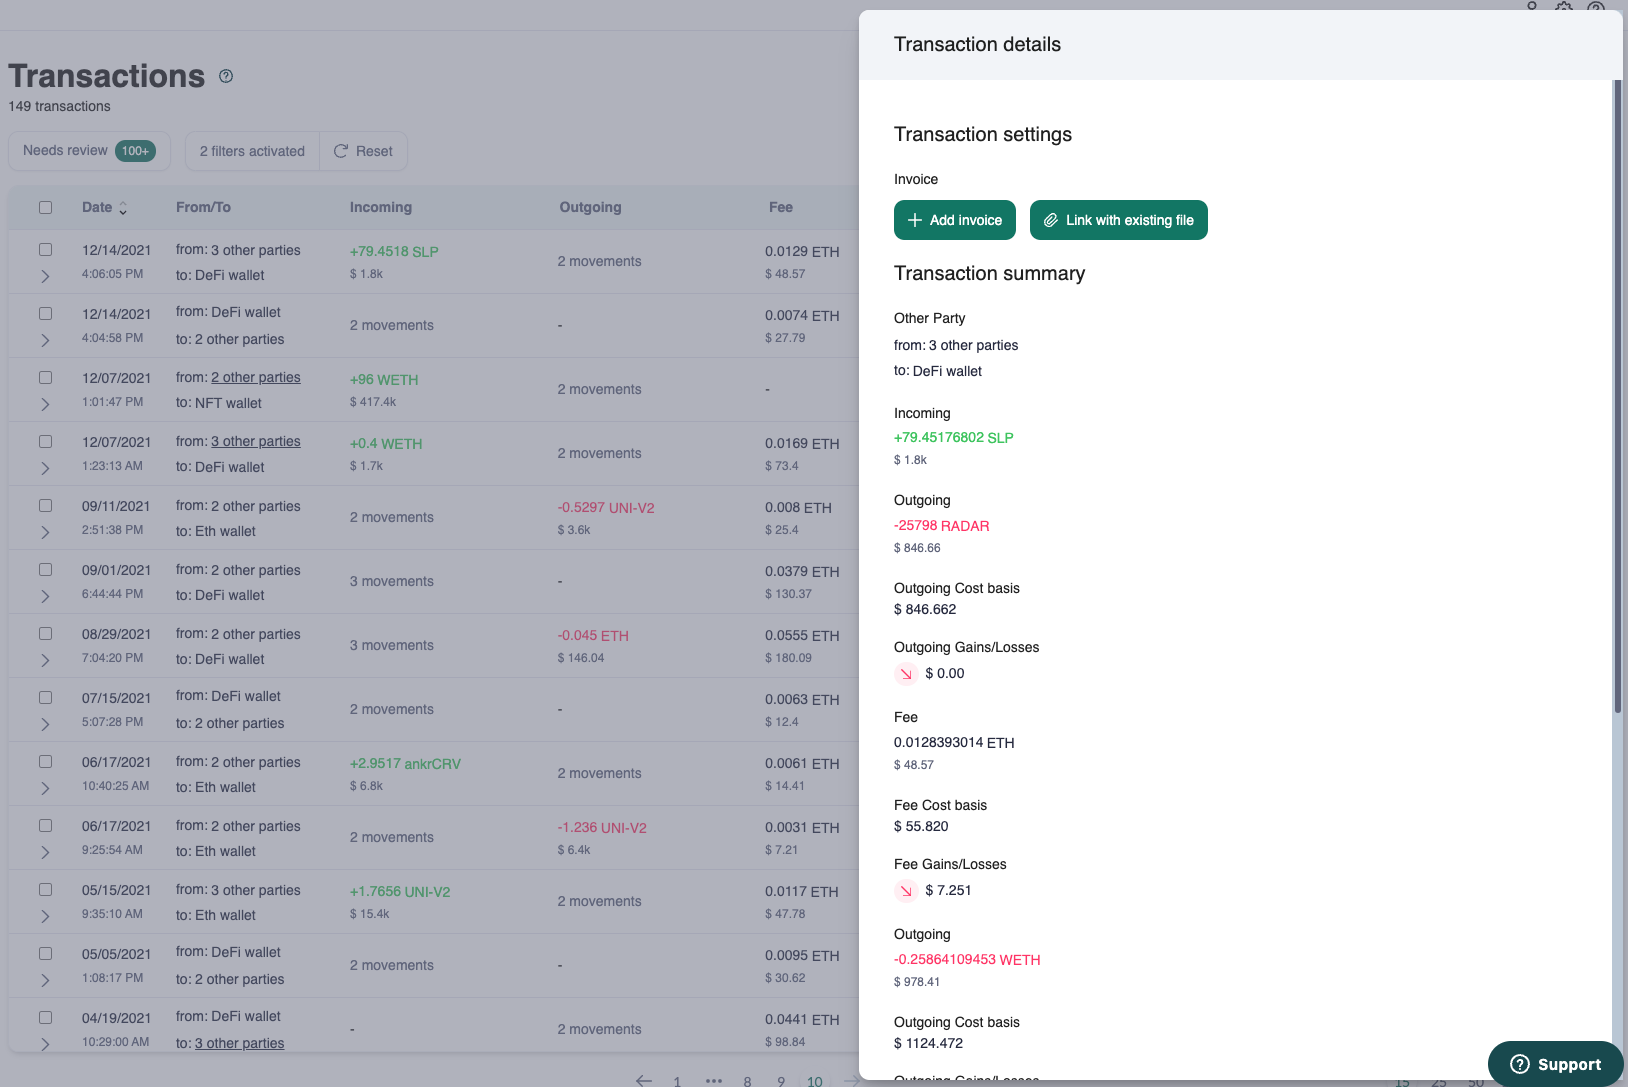Open the 2 filters activated button

252,151
